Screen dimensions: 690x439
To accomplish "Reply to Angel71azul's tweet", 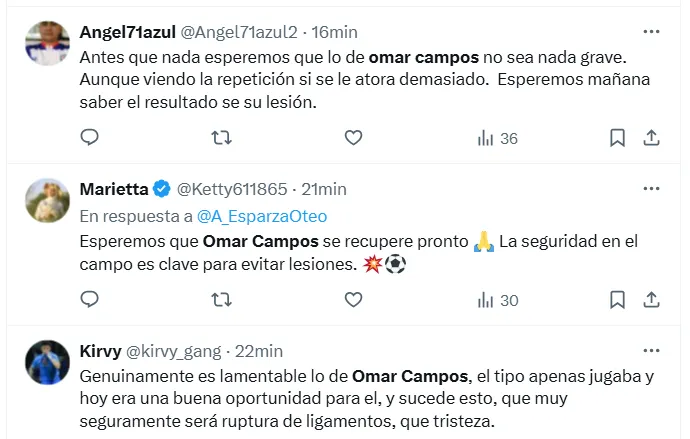I will pyautogui.click(x=89, y=137).
